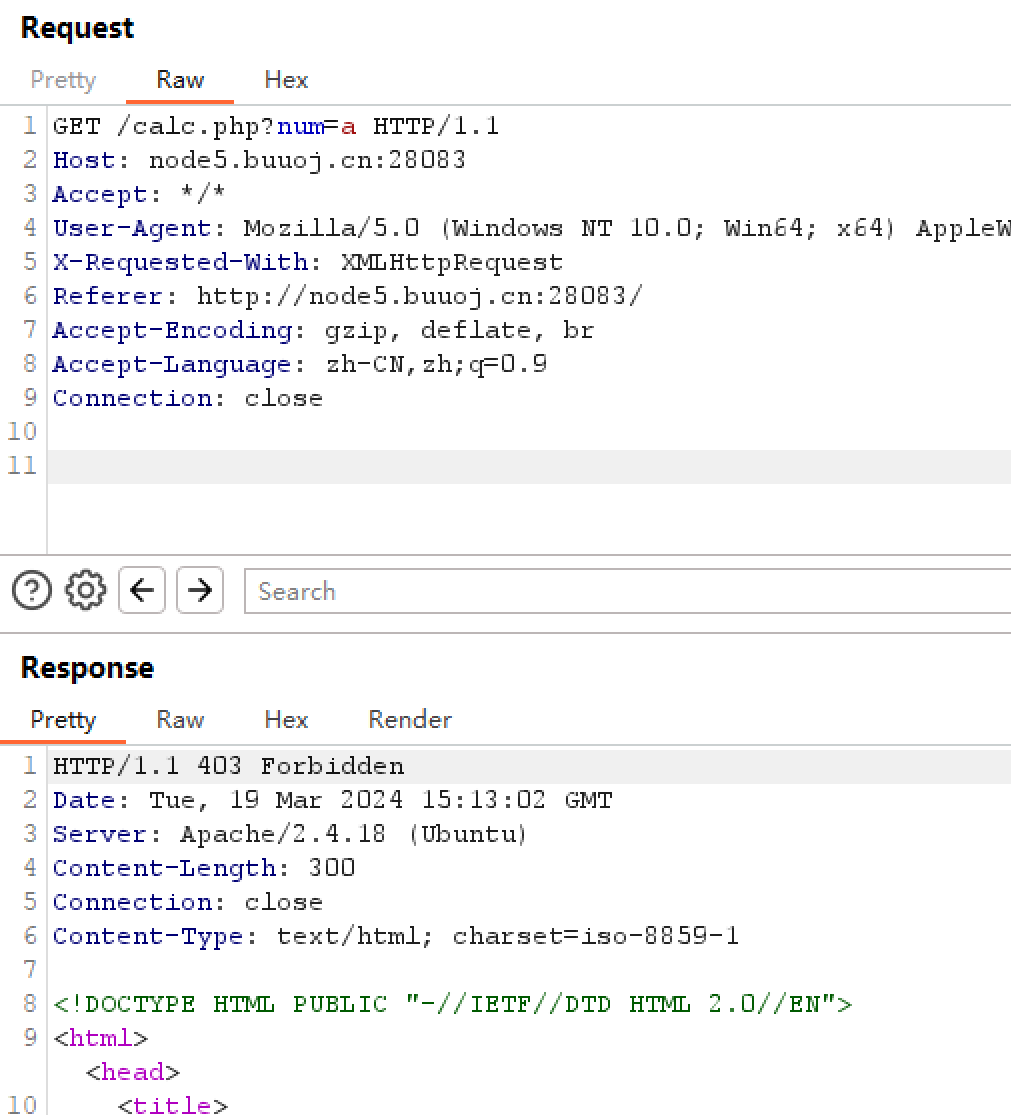Click the <head> tag in response
This screenshot has height=1115, width=1011.
(133, 1072)
